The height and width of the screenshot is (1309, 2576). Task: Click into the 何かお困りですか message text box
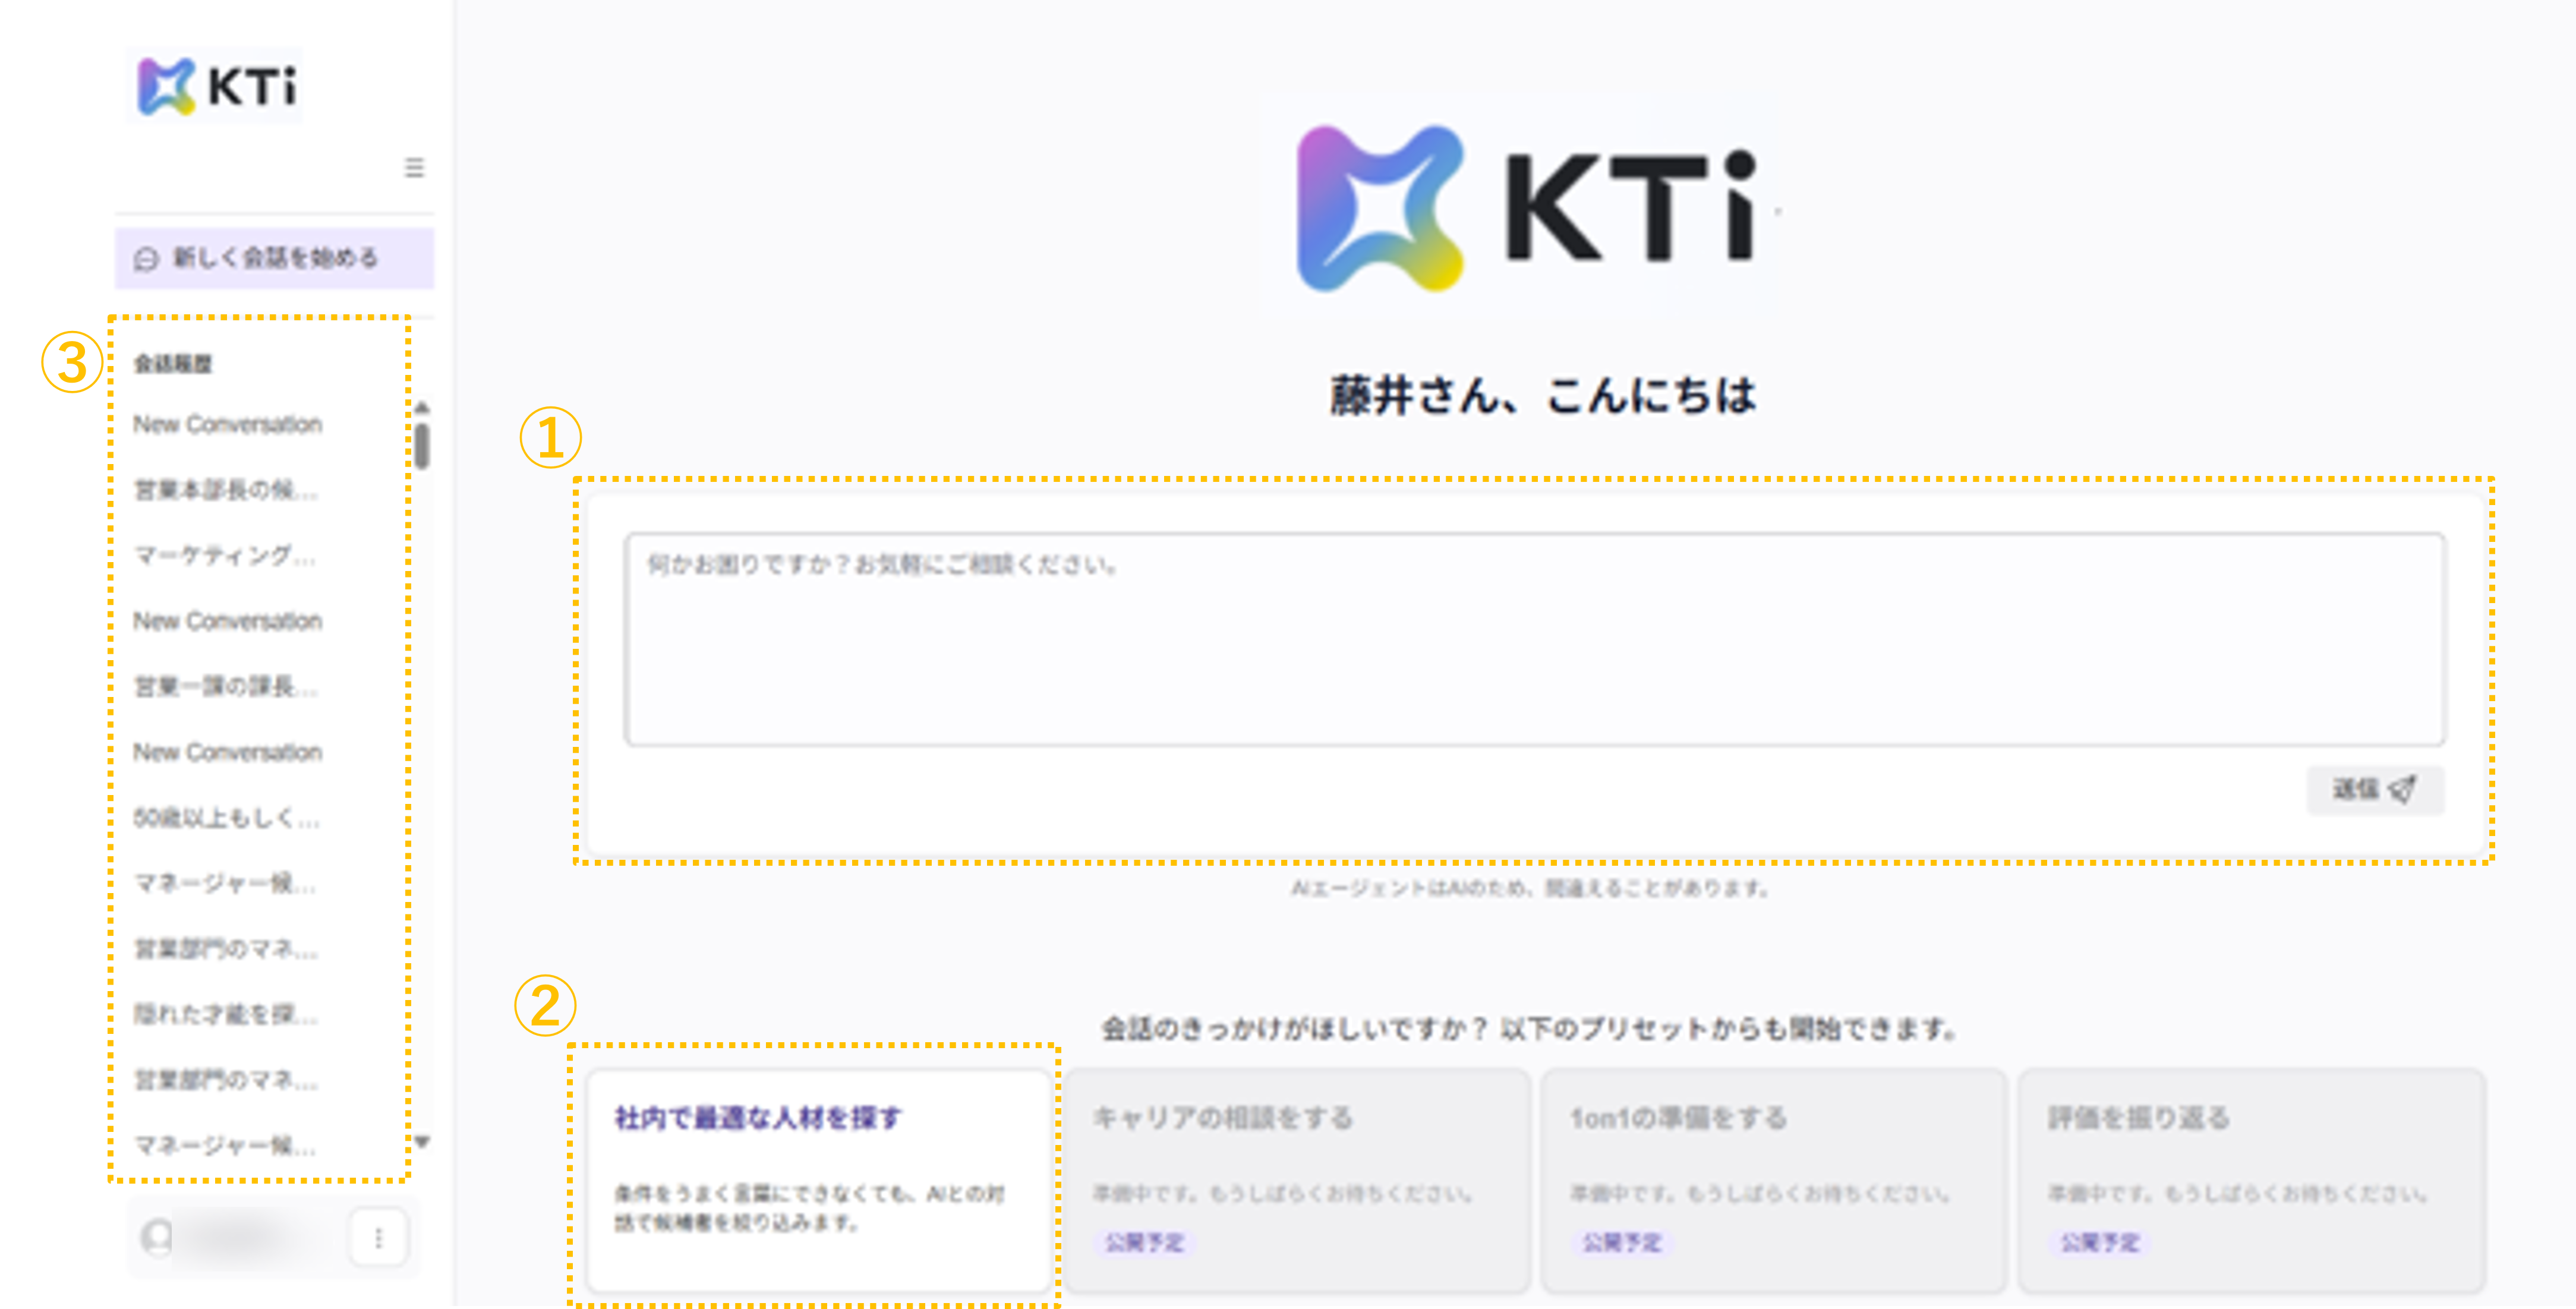click(1535, 640)
